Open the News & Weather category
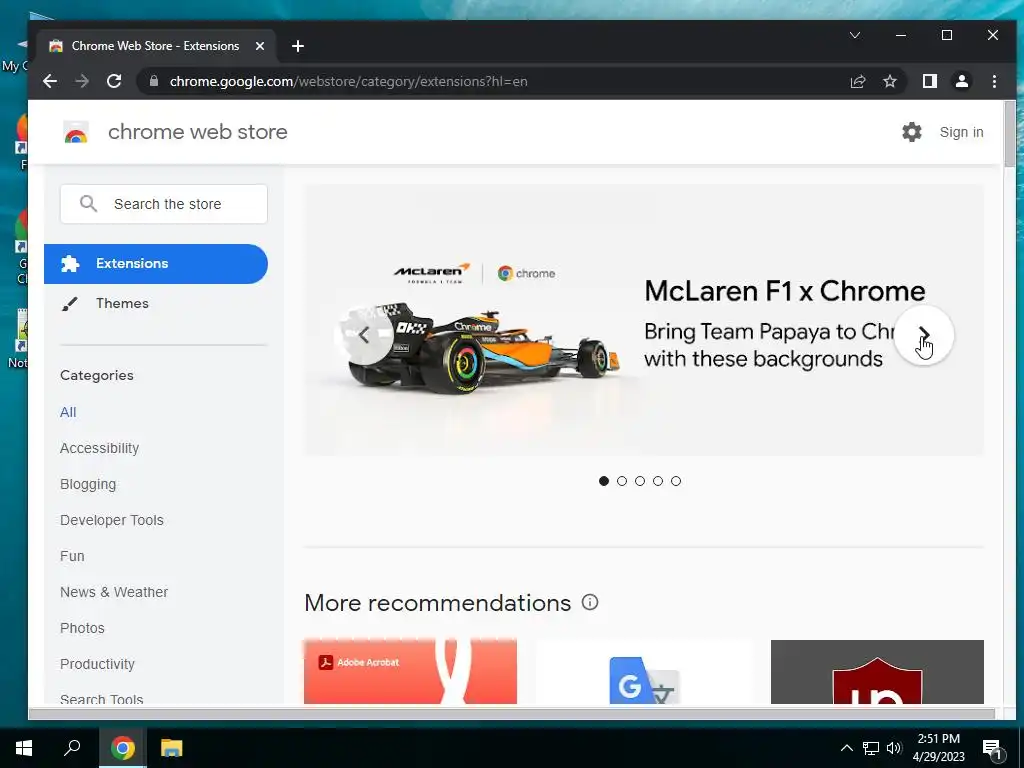 (114, 592)
